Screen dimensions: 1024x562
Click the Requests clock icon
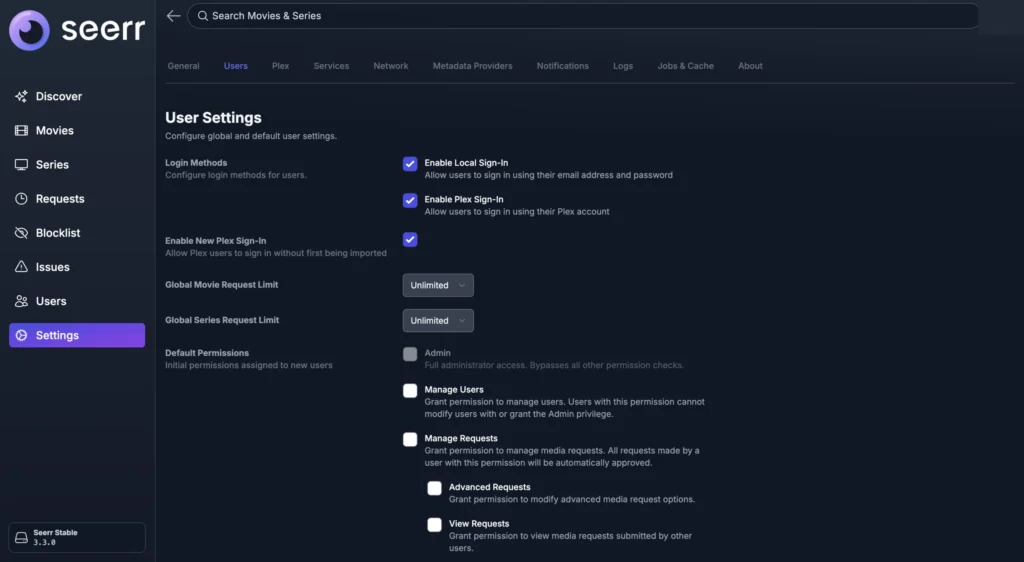tap(22, 198)
